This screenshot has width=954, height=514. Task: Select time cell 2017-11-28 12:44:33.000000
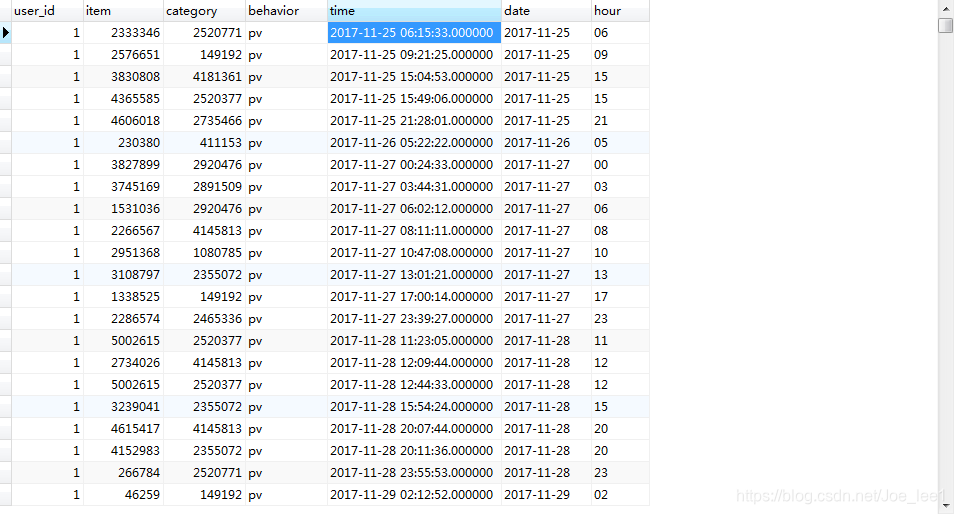[x=414, y=384]
